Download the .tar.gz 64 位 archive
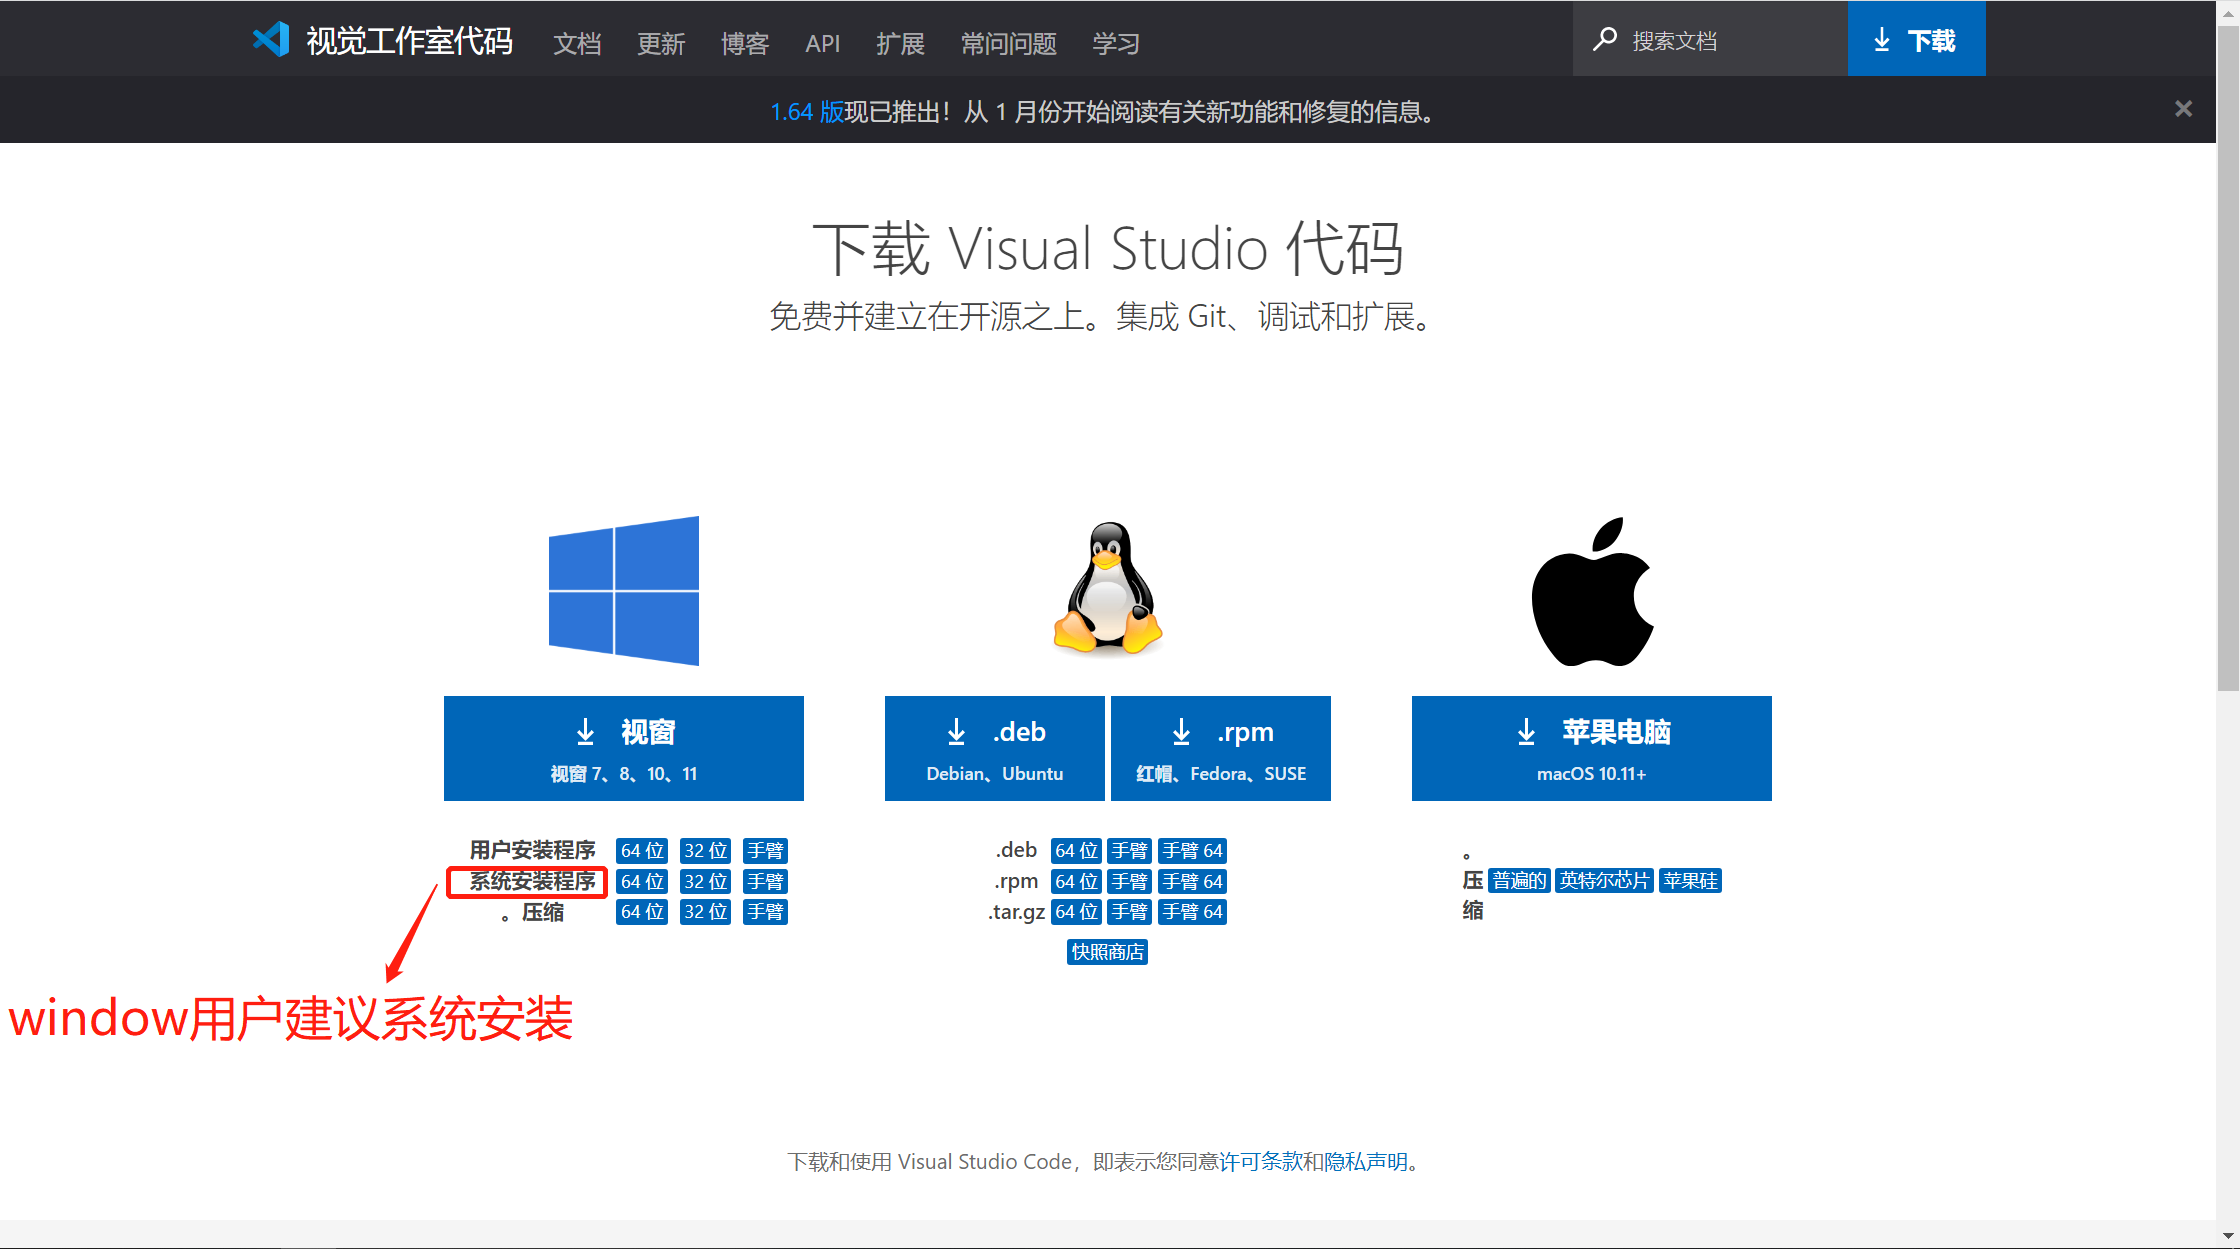The width and height of the screenshot is (2240, 1249). coord(1077,912)
